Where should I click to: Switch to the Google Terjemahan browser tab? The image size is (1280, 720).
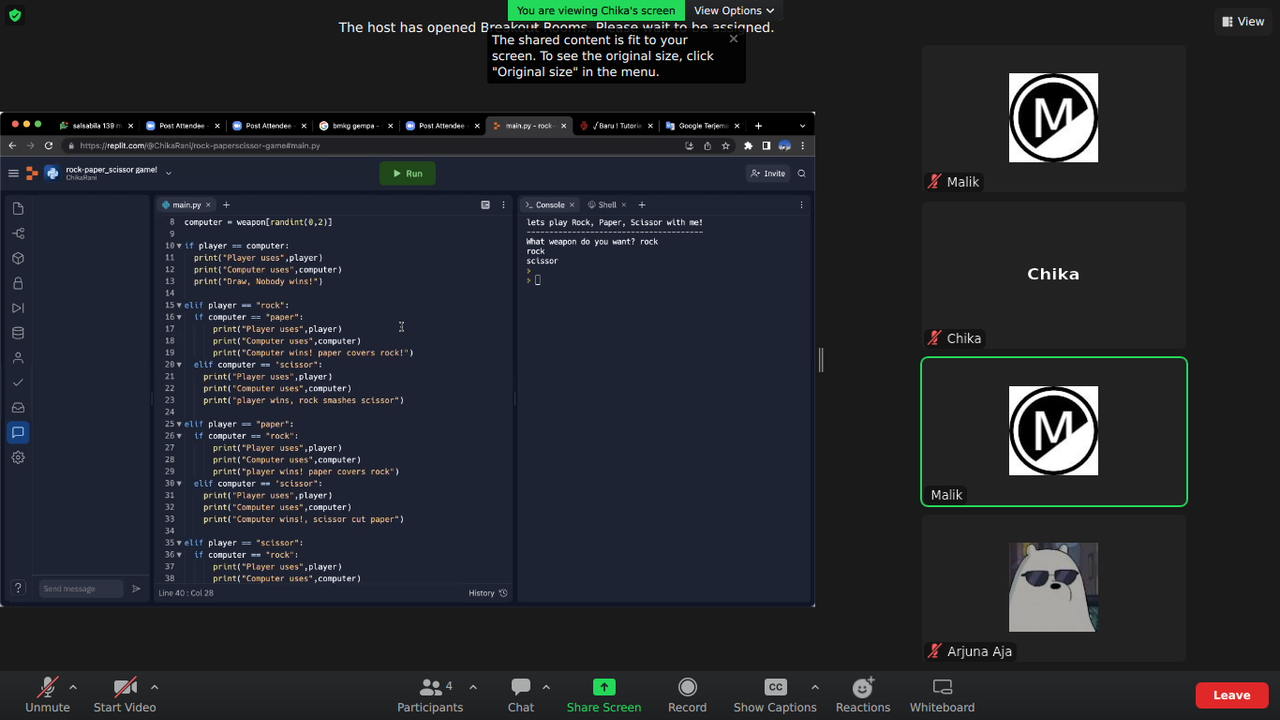(x=703, y=125)
